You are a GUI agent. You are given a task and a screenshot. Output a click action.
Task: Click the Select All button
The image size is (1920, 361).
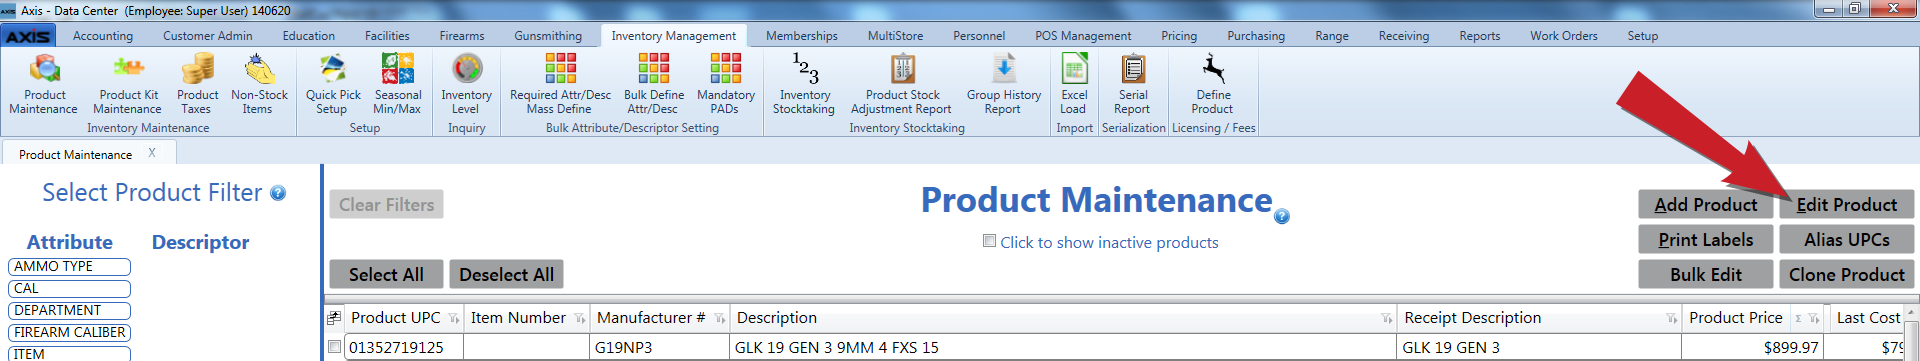pyautogui.click(x=386, y=274)
